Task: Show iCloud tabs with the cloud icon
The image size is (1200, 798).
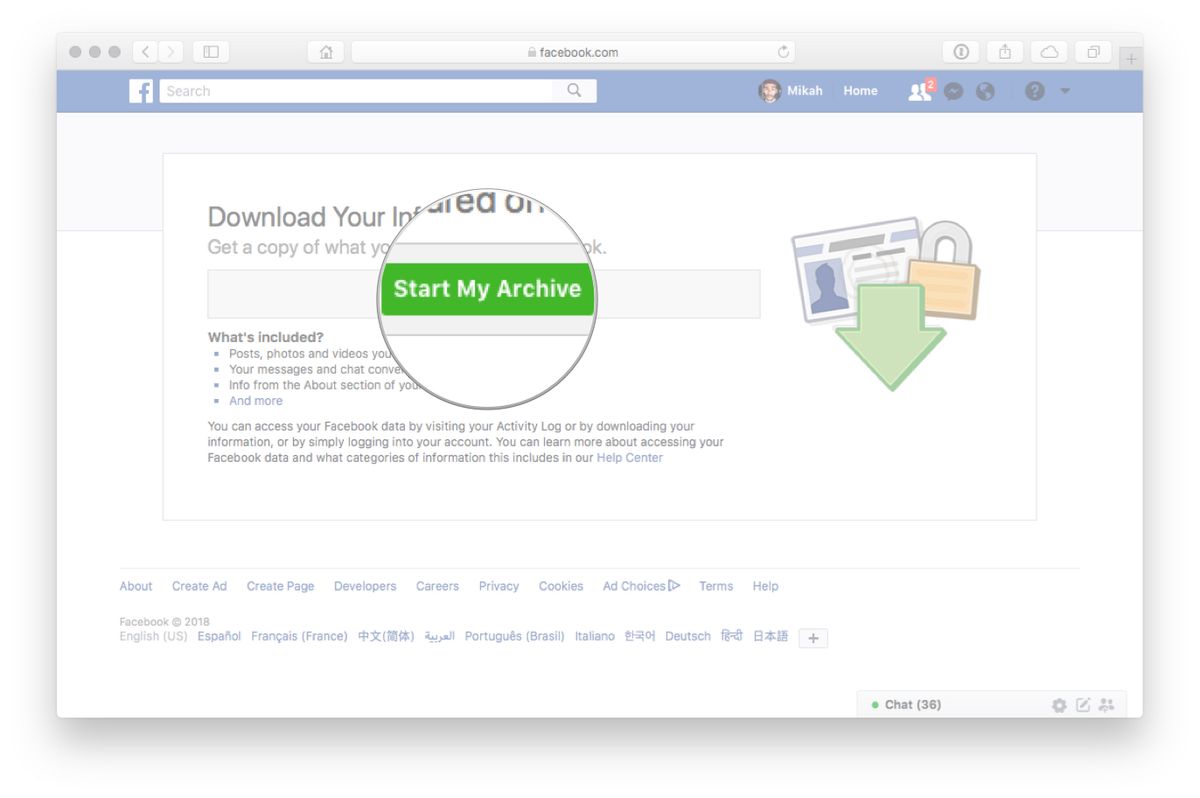Action: click(1049, 51)
